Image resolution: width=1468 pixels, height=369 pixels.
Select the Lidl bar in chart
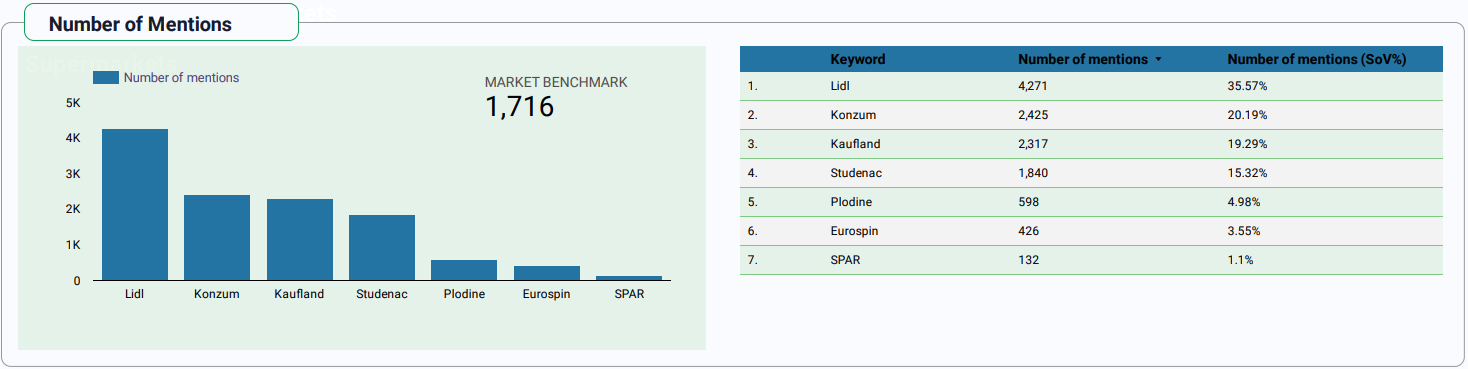[135, 204]
